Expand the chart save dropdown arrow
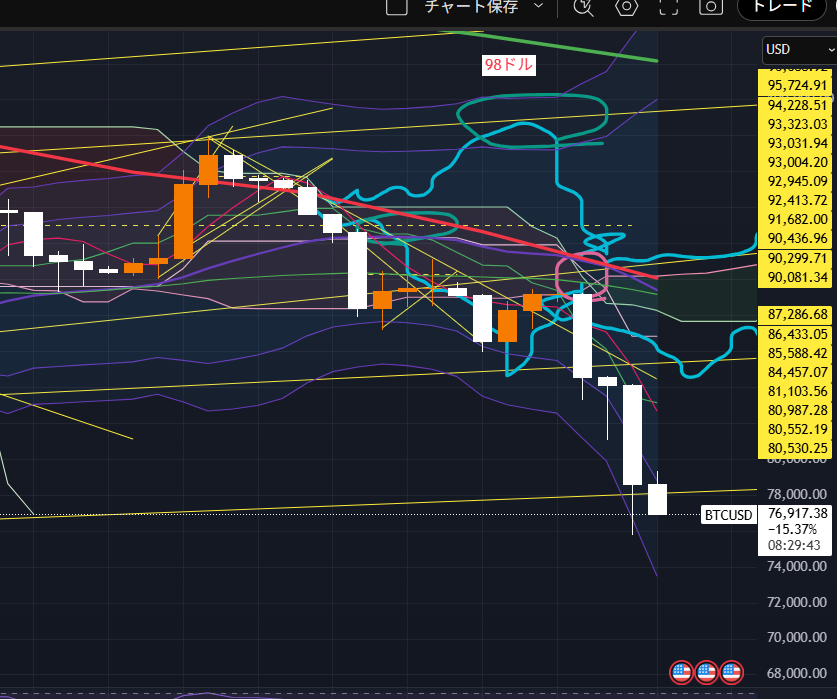The image size is (837, 699). click(x=539, y=6)
